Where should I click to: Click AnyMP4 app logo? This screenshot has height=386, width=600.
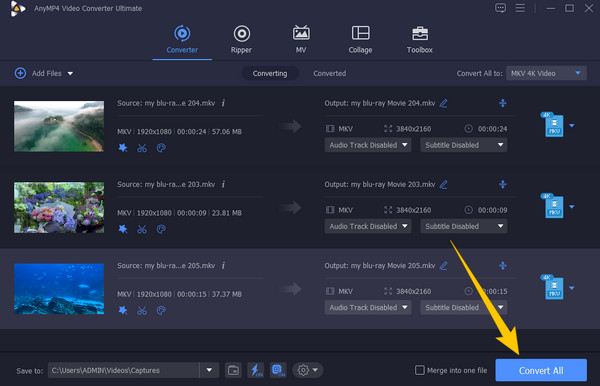tap(17, 8)
